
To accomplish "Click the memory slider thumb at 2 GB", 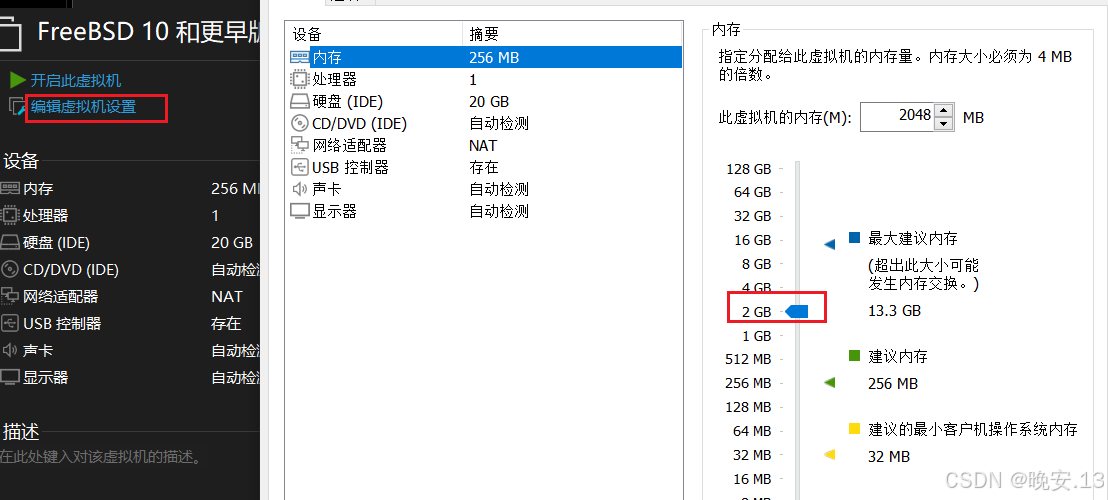I will click(x=796, y=311).
